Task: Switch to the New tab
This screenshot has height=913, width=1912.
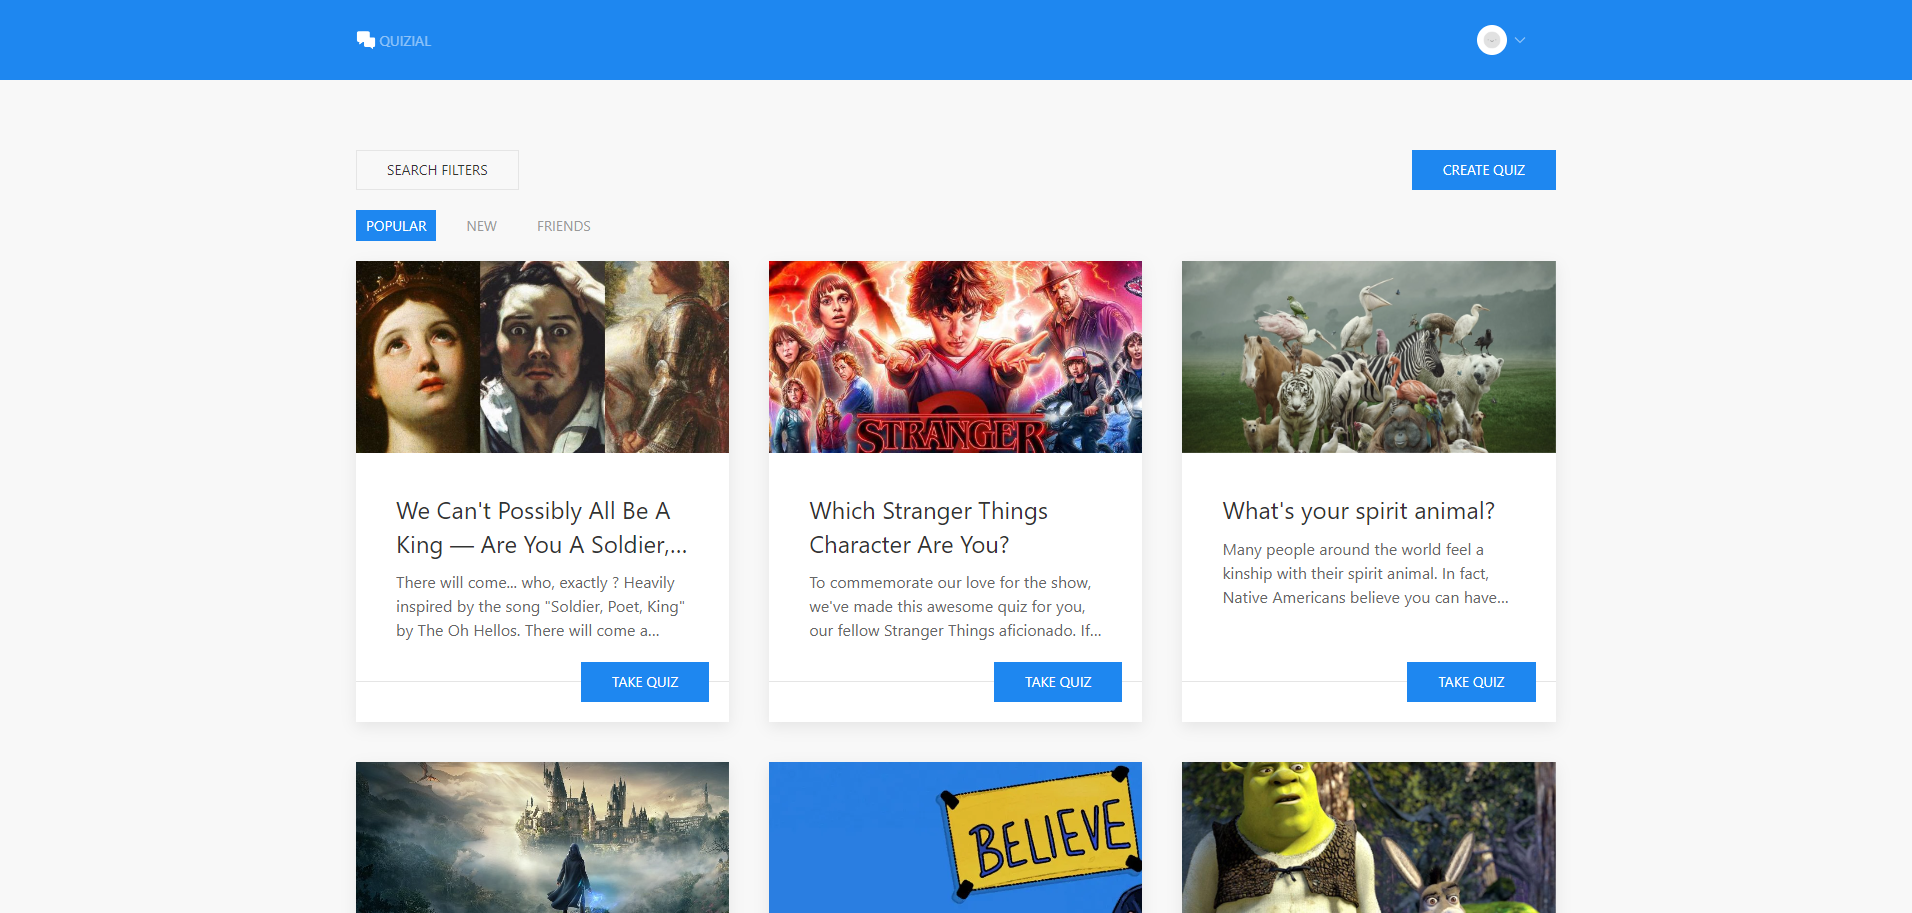Action: pos(481,226)
